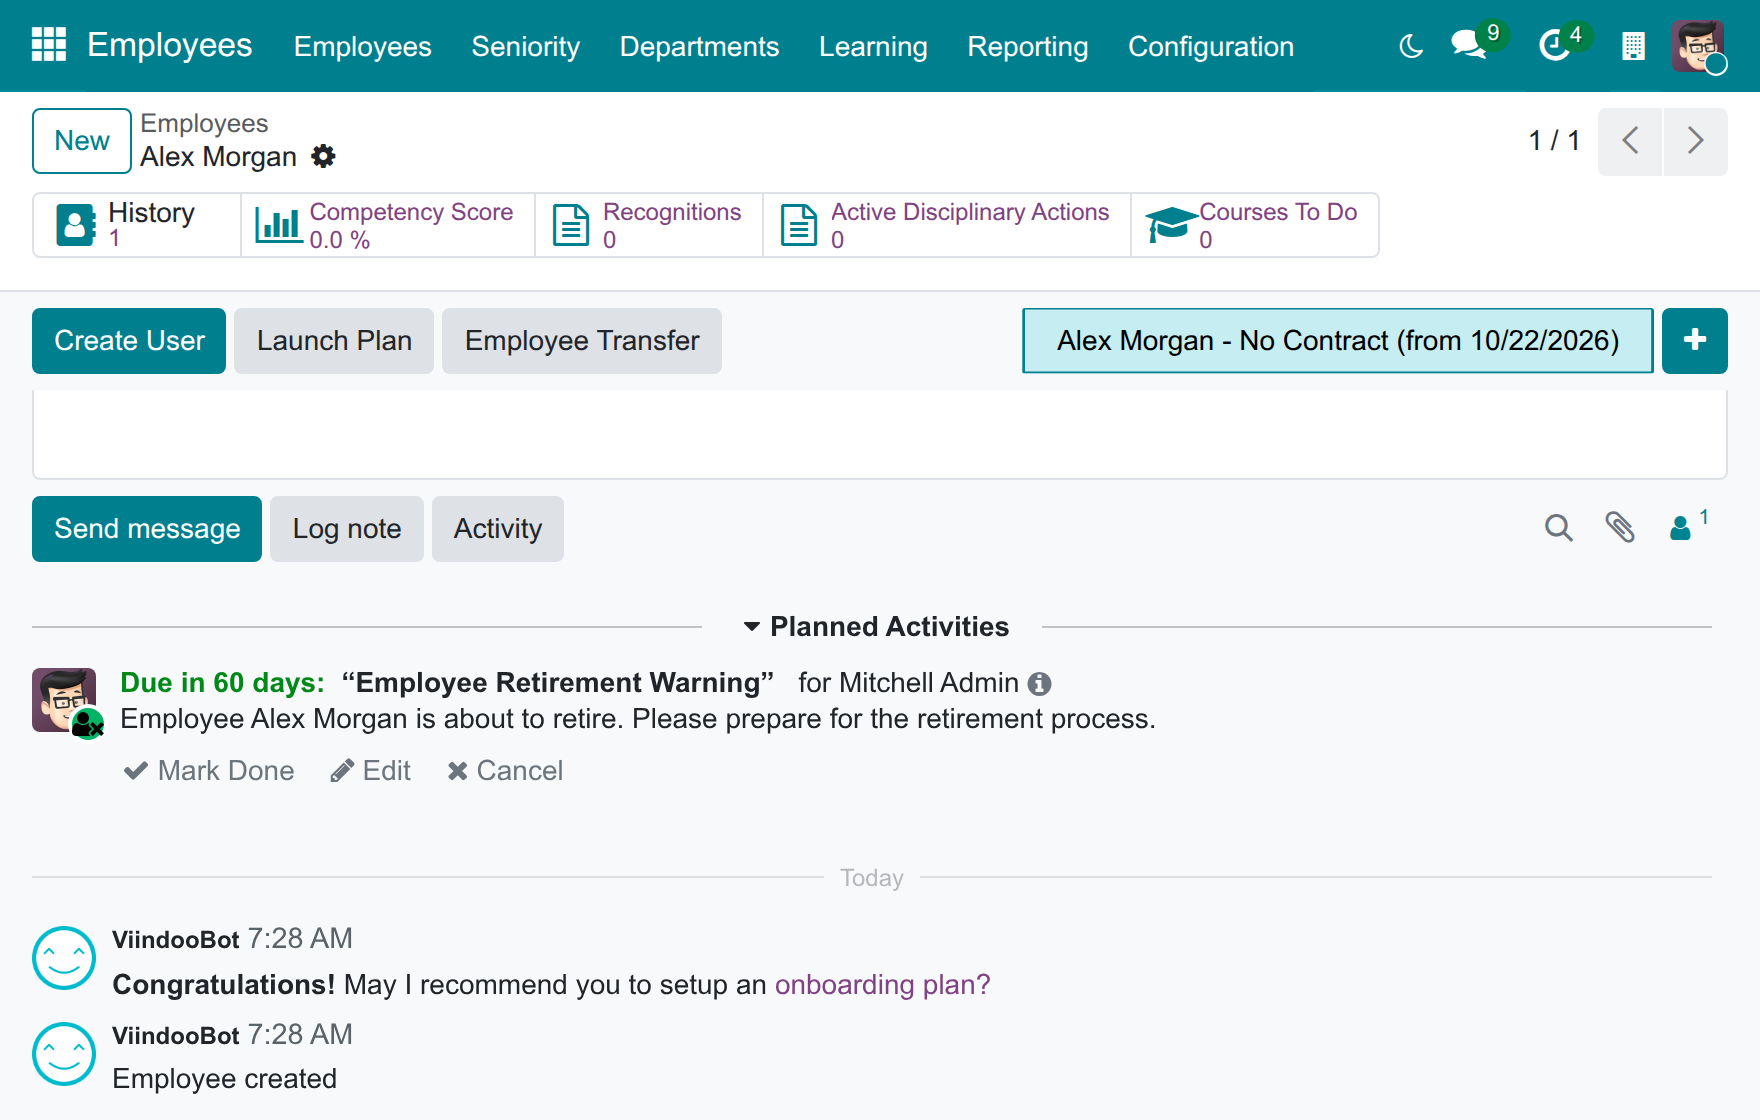The width and height of the screenshot is (1760, 1120).
Task: Open the apps grid menu icon
Action: click(49, 45)
